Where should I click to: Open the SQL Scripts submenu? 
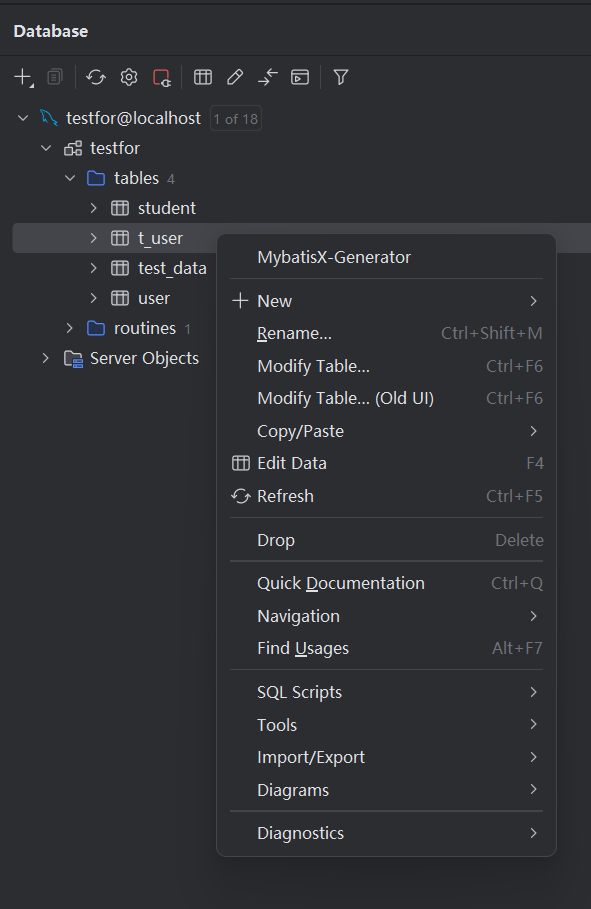coord(386,692)
